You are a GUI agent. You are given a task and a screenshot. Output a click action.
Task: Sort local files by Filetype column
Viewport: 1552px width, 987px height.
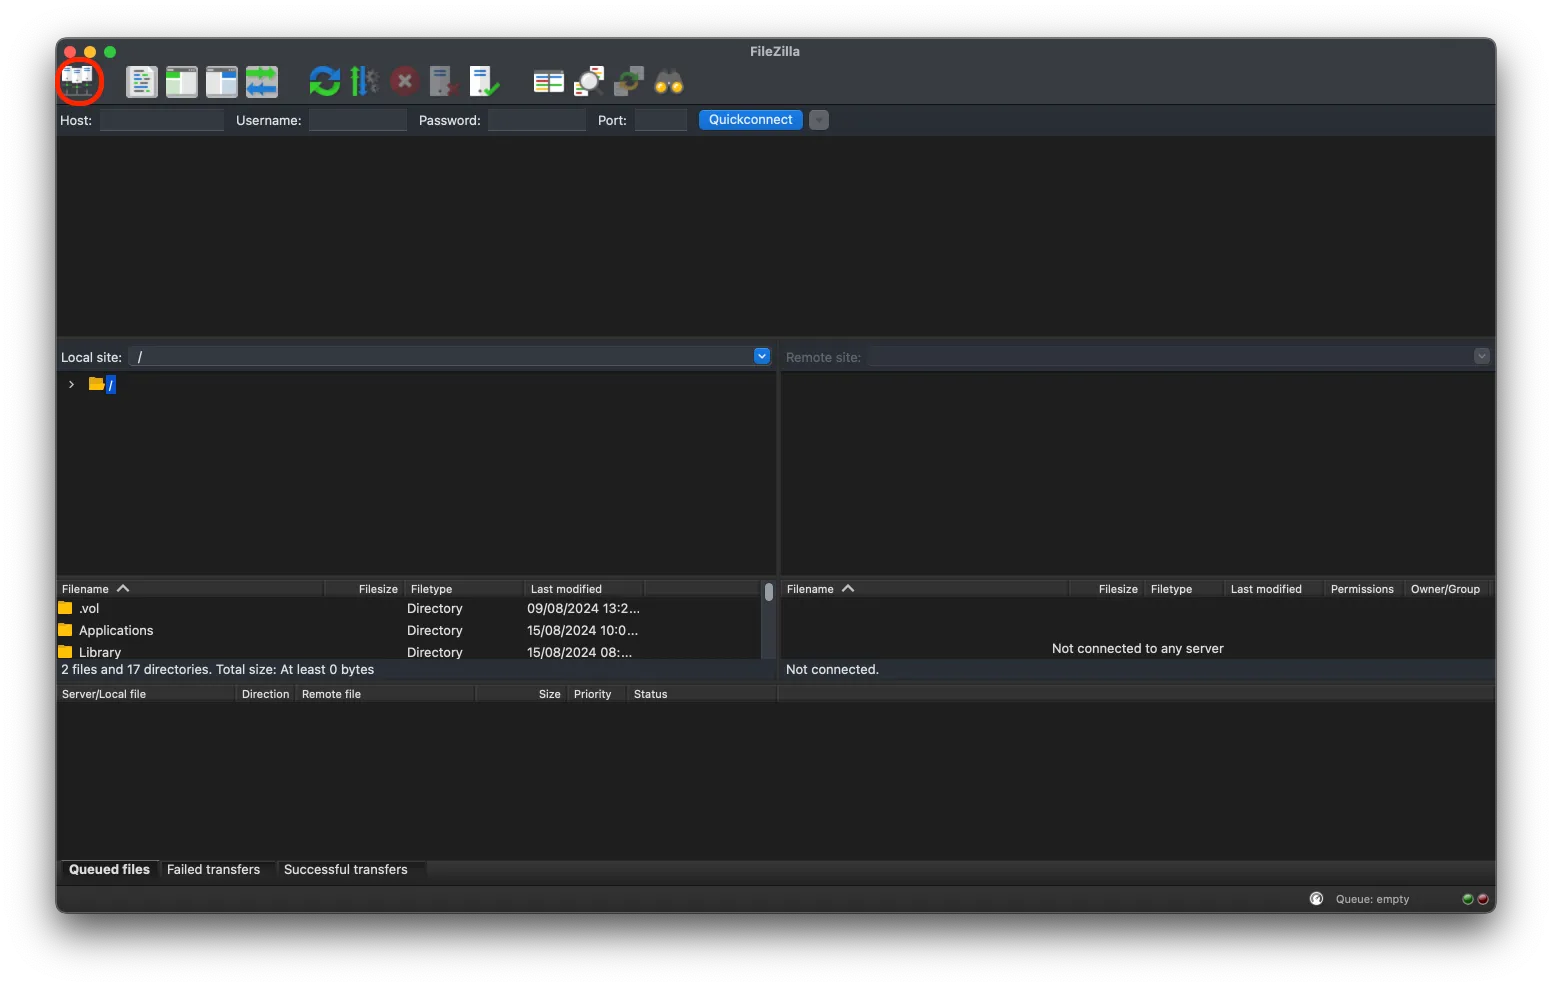464,589
